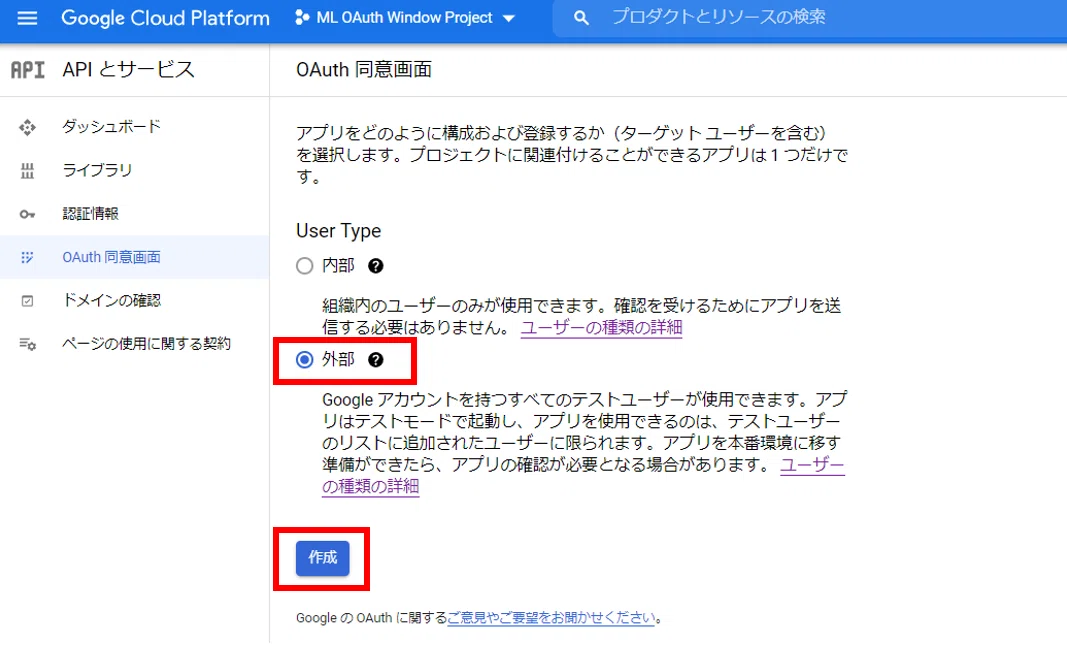Click the 認証情報 key icon

[27, 214]
